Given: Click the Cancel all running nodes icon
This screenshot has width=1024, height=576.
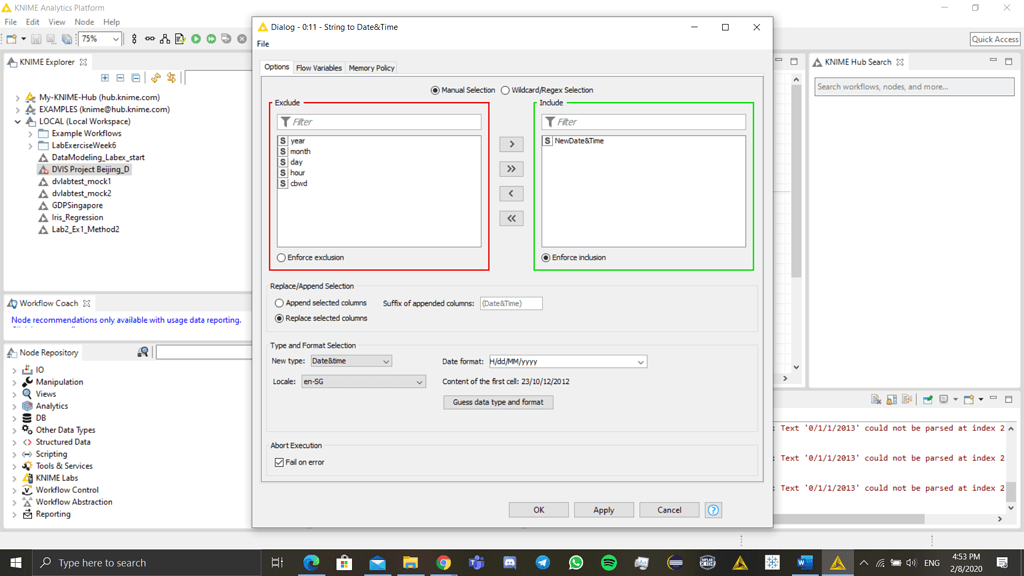Looking at the screenshot, I should coord(242,39).
